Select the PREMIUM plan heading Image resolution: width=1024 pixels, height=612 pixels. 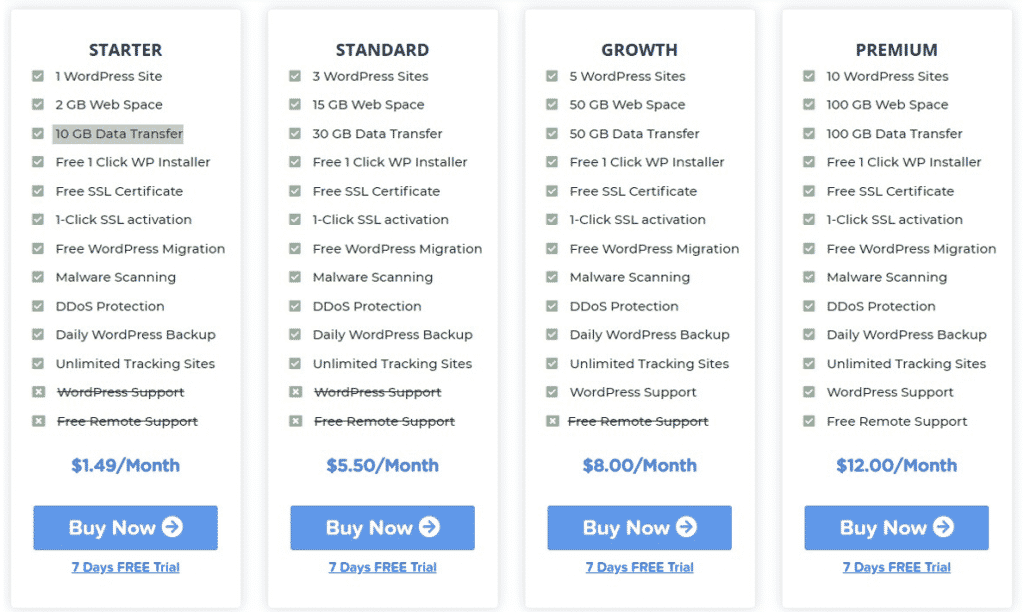click(896, 49)
